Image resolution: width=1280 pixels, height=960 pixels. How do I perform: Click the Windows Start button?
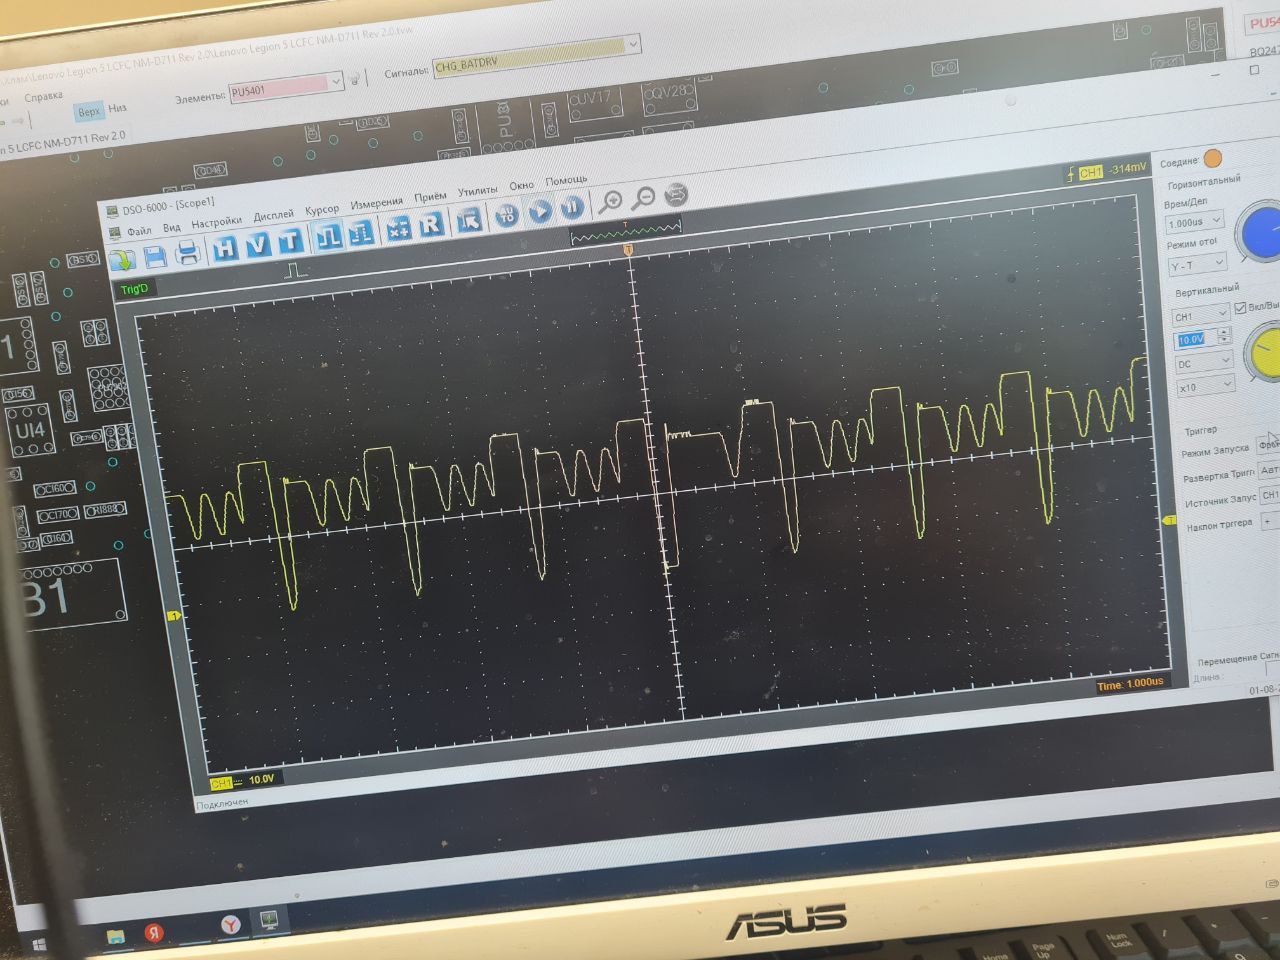click(37, 943)
